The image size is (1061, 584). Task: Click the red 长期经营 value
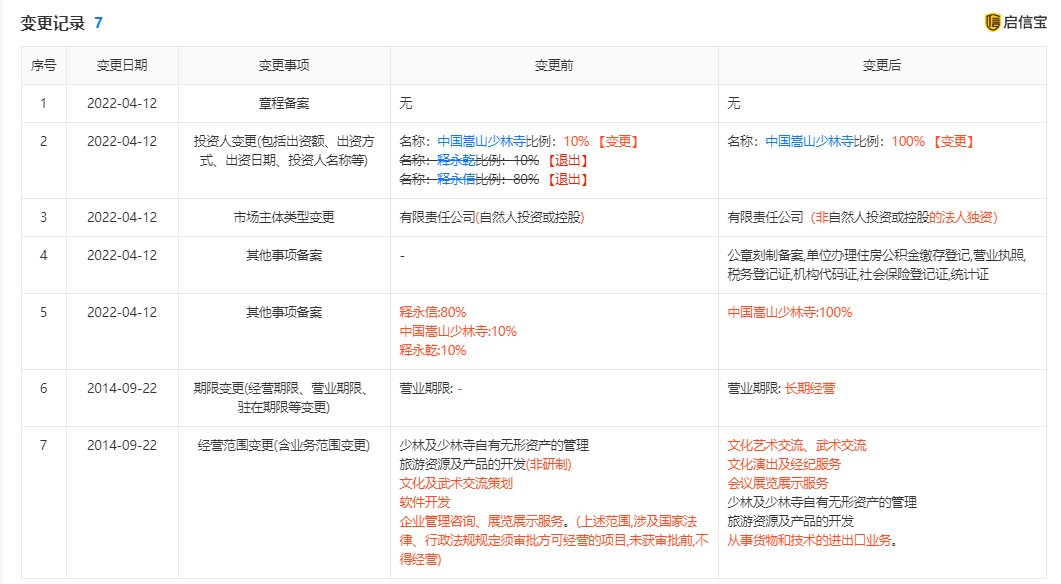click(x=810, y=388)
